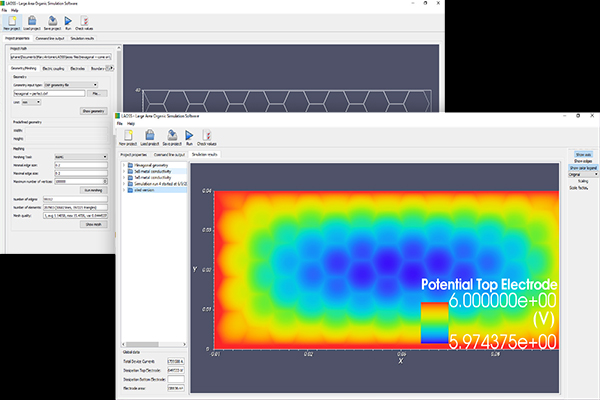Image resolution: width=600 pixels, height=400 pixels.
Task: Open File menu in front window
Action: [120, 124]
